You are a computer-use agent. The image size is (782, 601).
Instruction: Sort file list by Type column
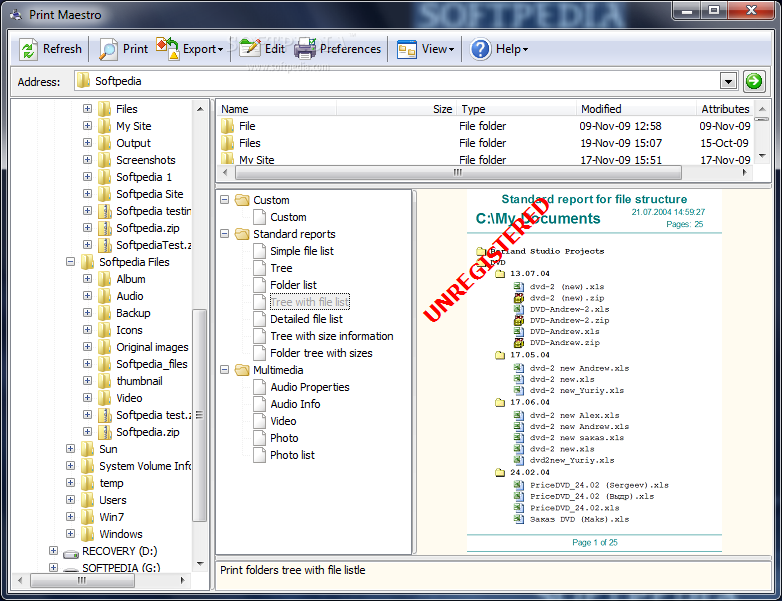[517, 109]
